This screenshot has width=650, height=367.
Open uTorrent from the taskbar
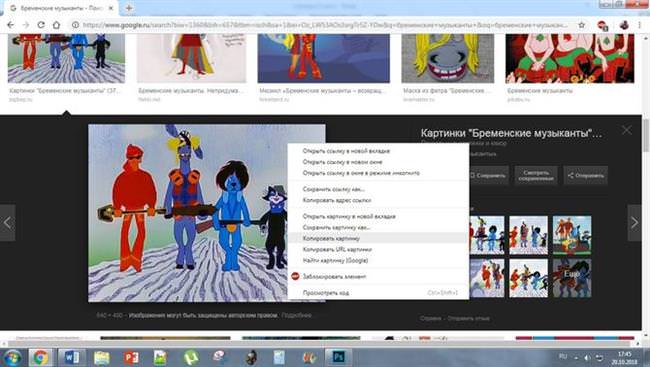[191, 357]
